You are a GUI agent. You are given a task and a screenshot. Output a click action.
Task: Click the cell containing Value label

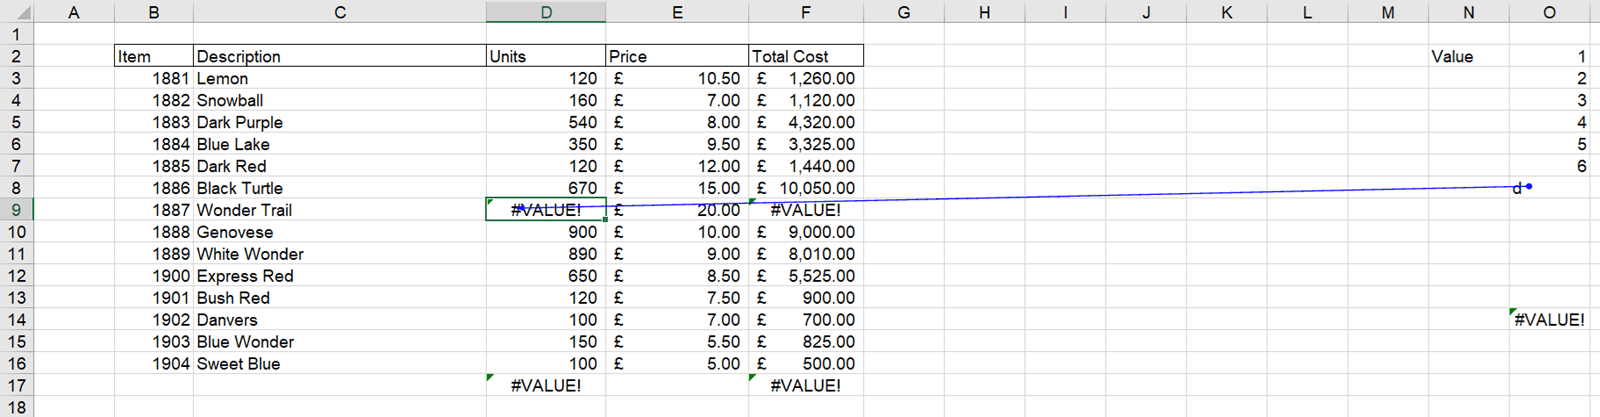(1467, 56)
